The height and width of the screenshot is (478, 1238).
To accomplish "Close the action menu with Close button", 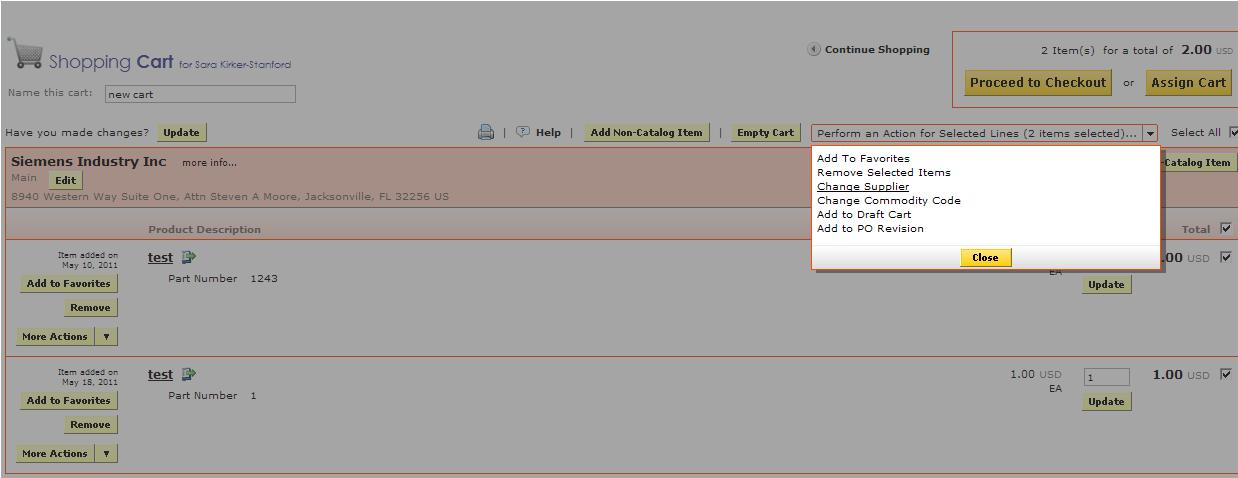I will (x=985, y=258).
